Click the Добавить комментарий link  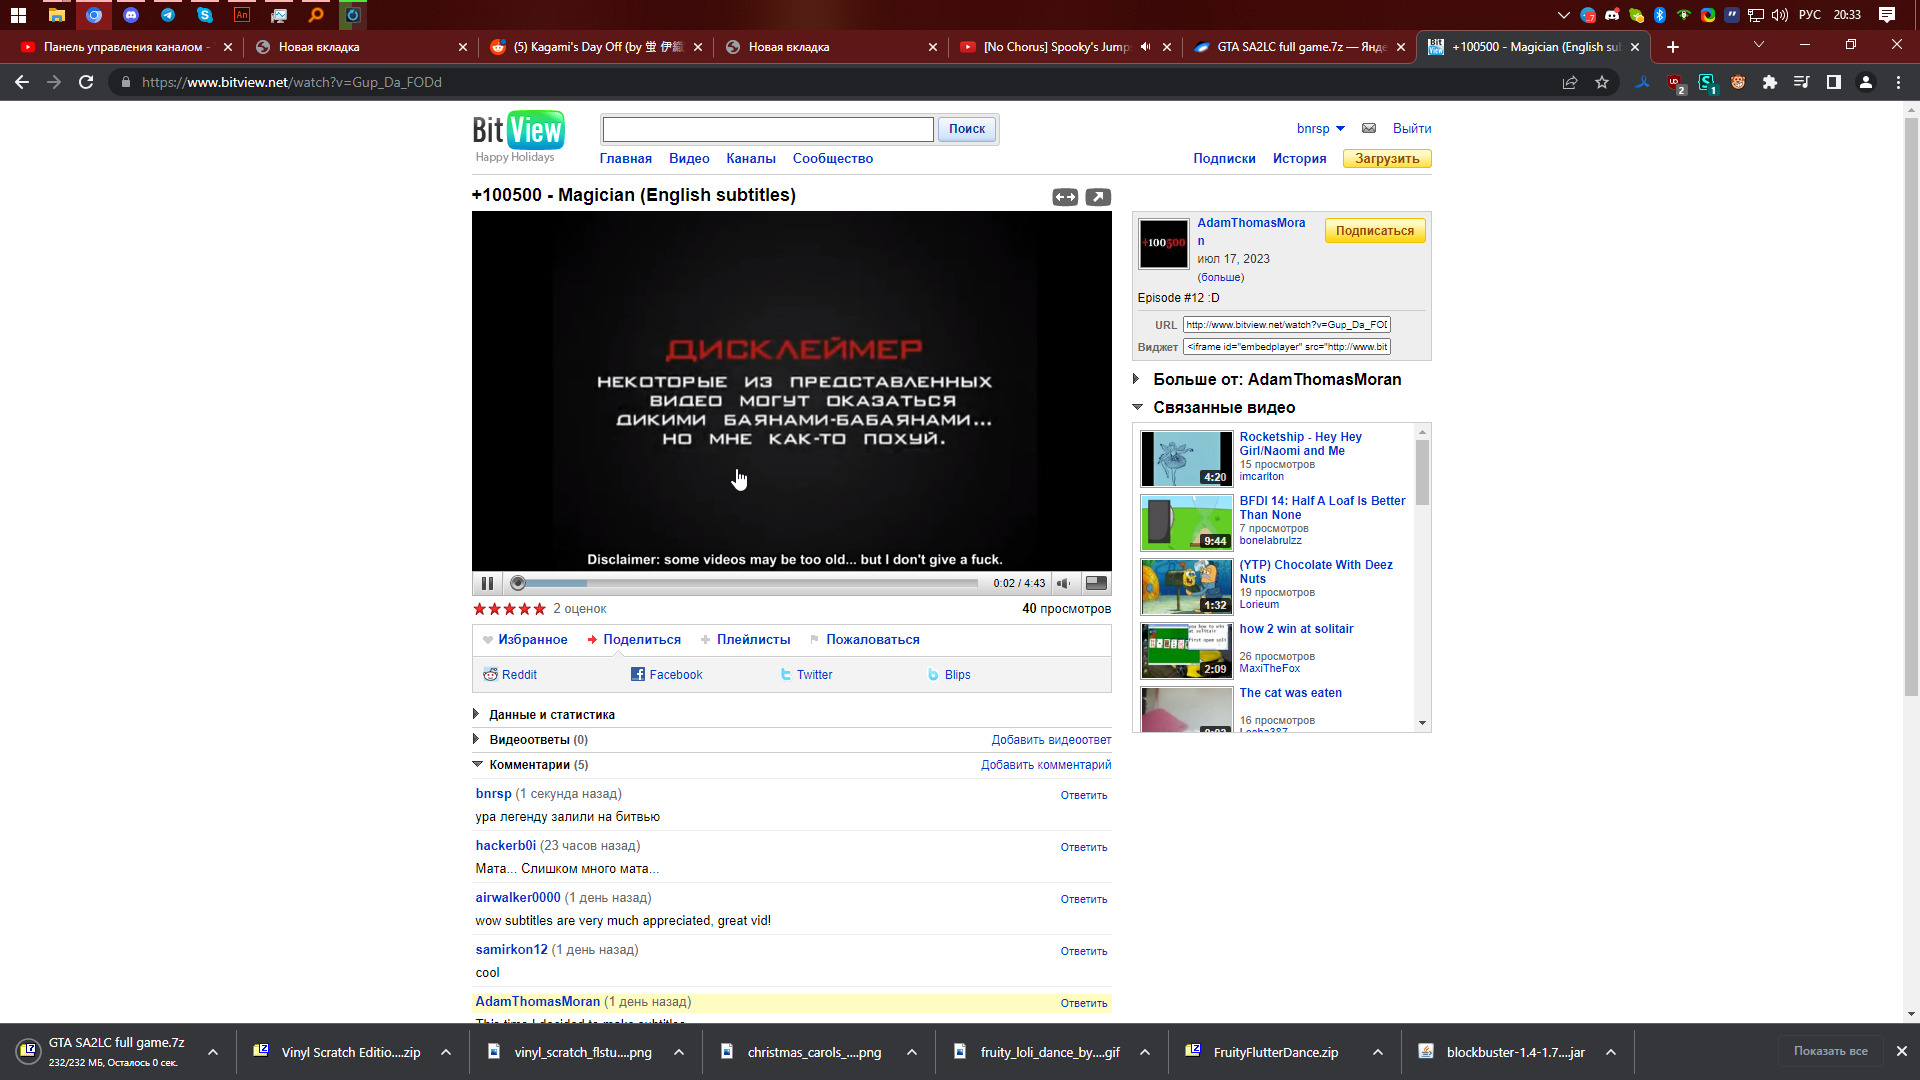1046,765
